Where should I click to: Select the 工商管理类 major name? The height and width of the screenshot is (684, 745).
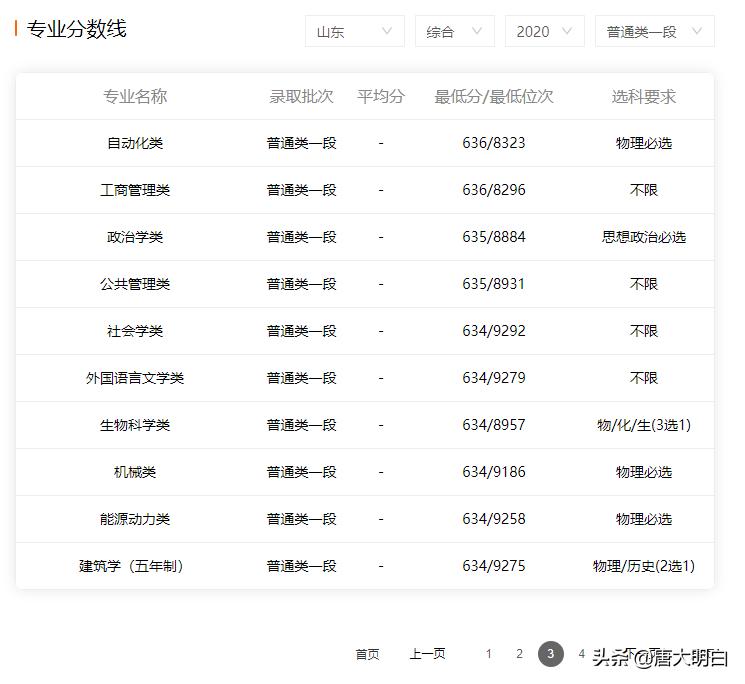[x=135, y=190]
